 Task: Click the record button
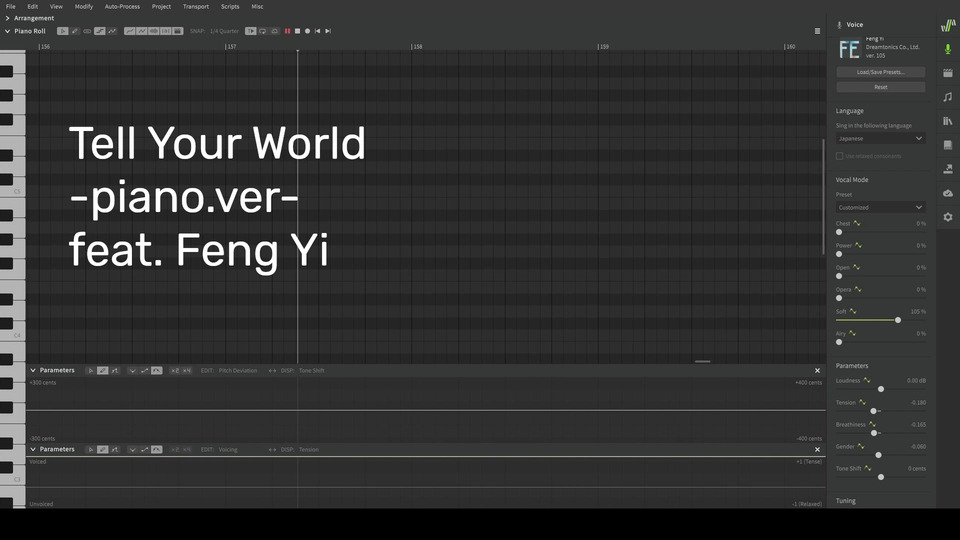(307, 31)
